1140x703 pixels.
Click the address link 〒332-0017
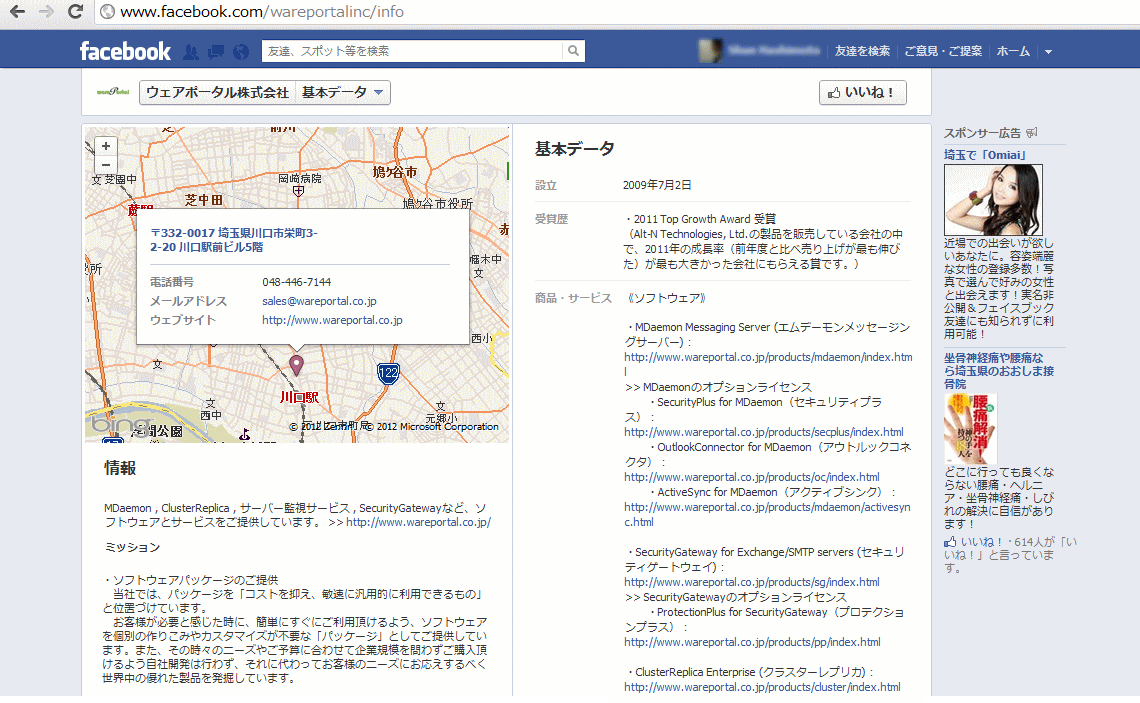234,240
